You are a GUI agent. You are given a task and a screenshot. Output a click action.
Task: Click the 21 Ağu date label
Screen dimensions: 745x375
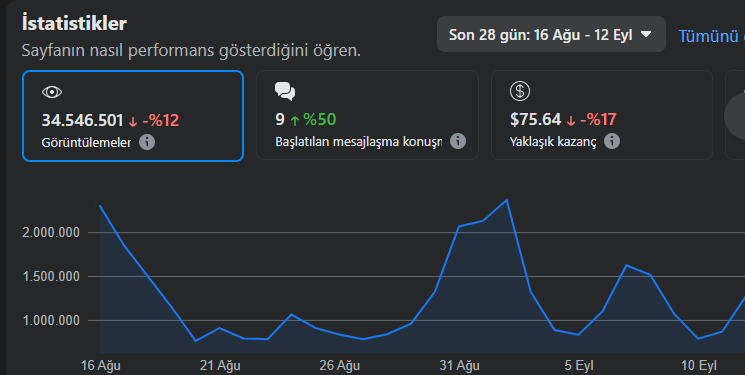point(220,365)
